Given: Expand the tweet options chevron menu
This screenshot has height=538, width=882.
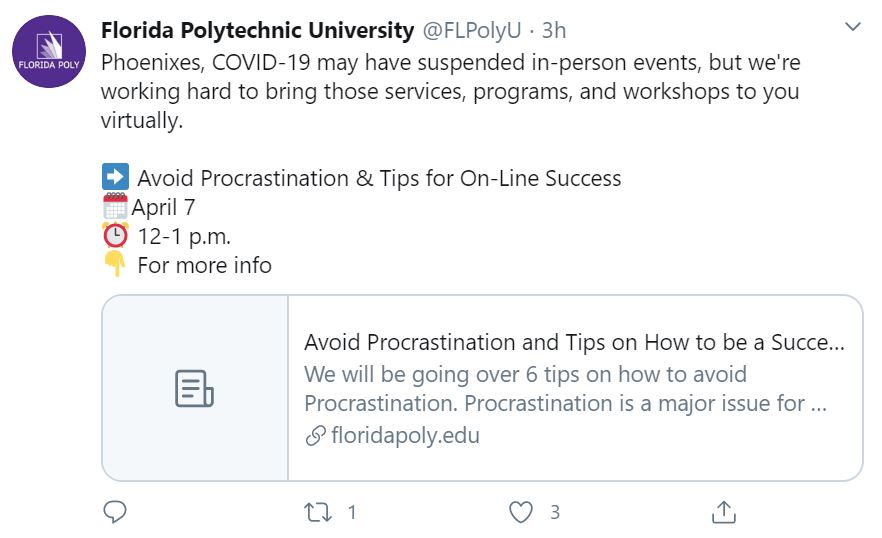Looking at the screenshot, I should 853,26.
